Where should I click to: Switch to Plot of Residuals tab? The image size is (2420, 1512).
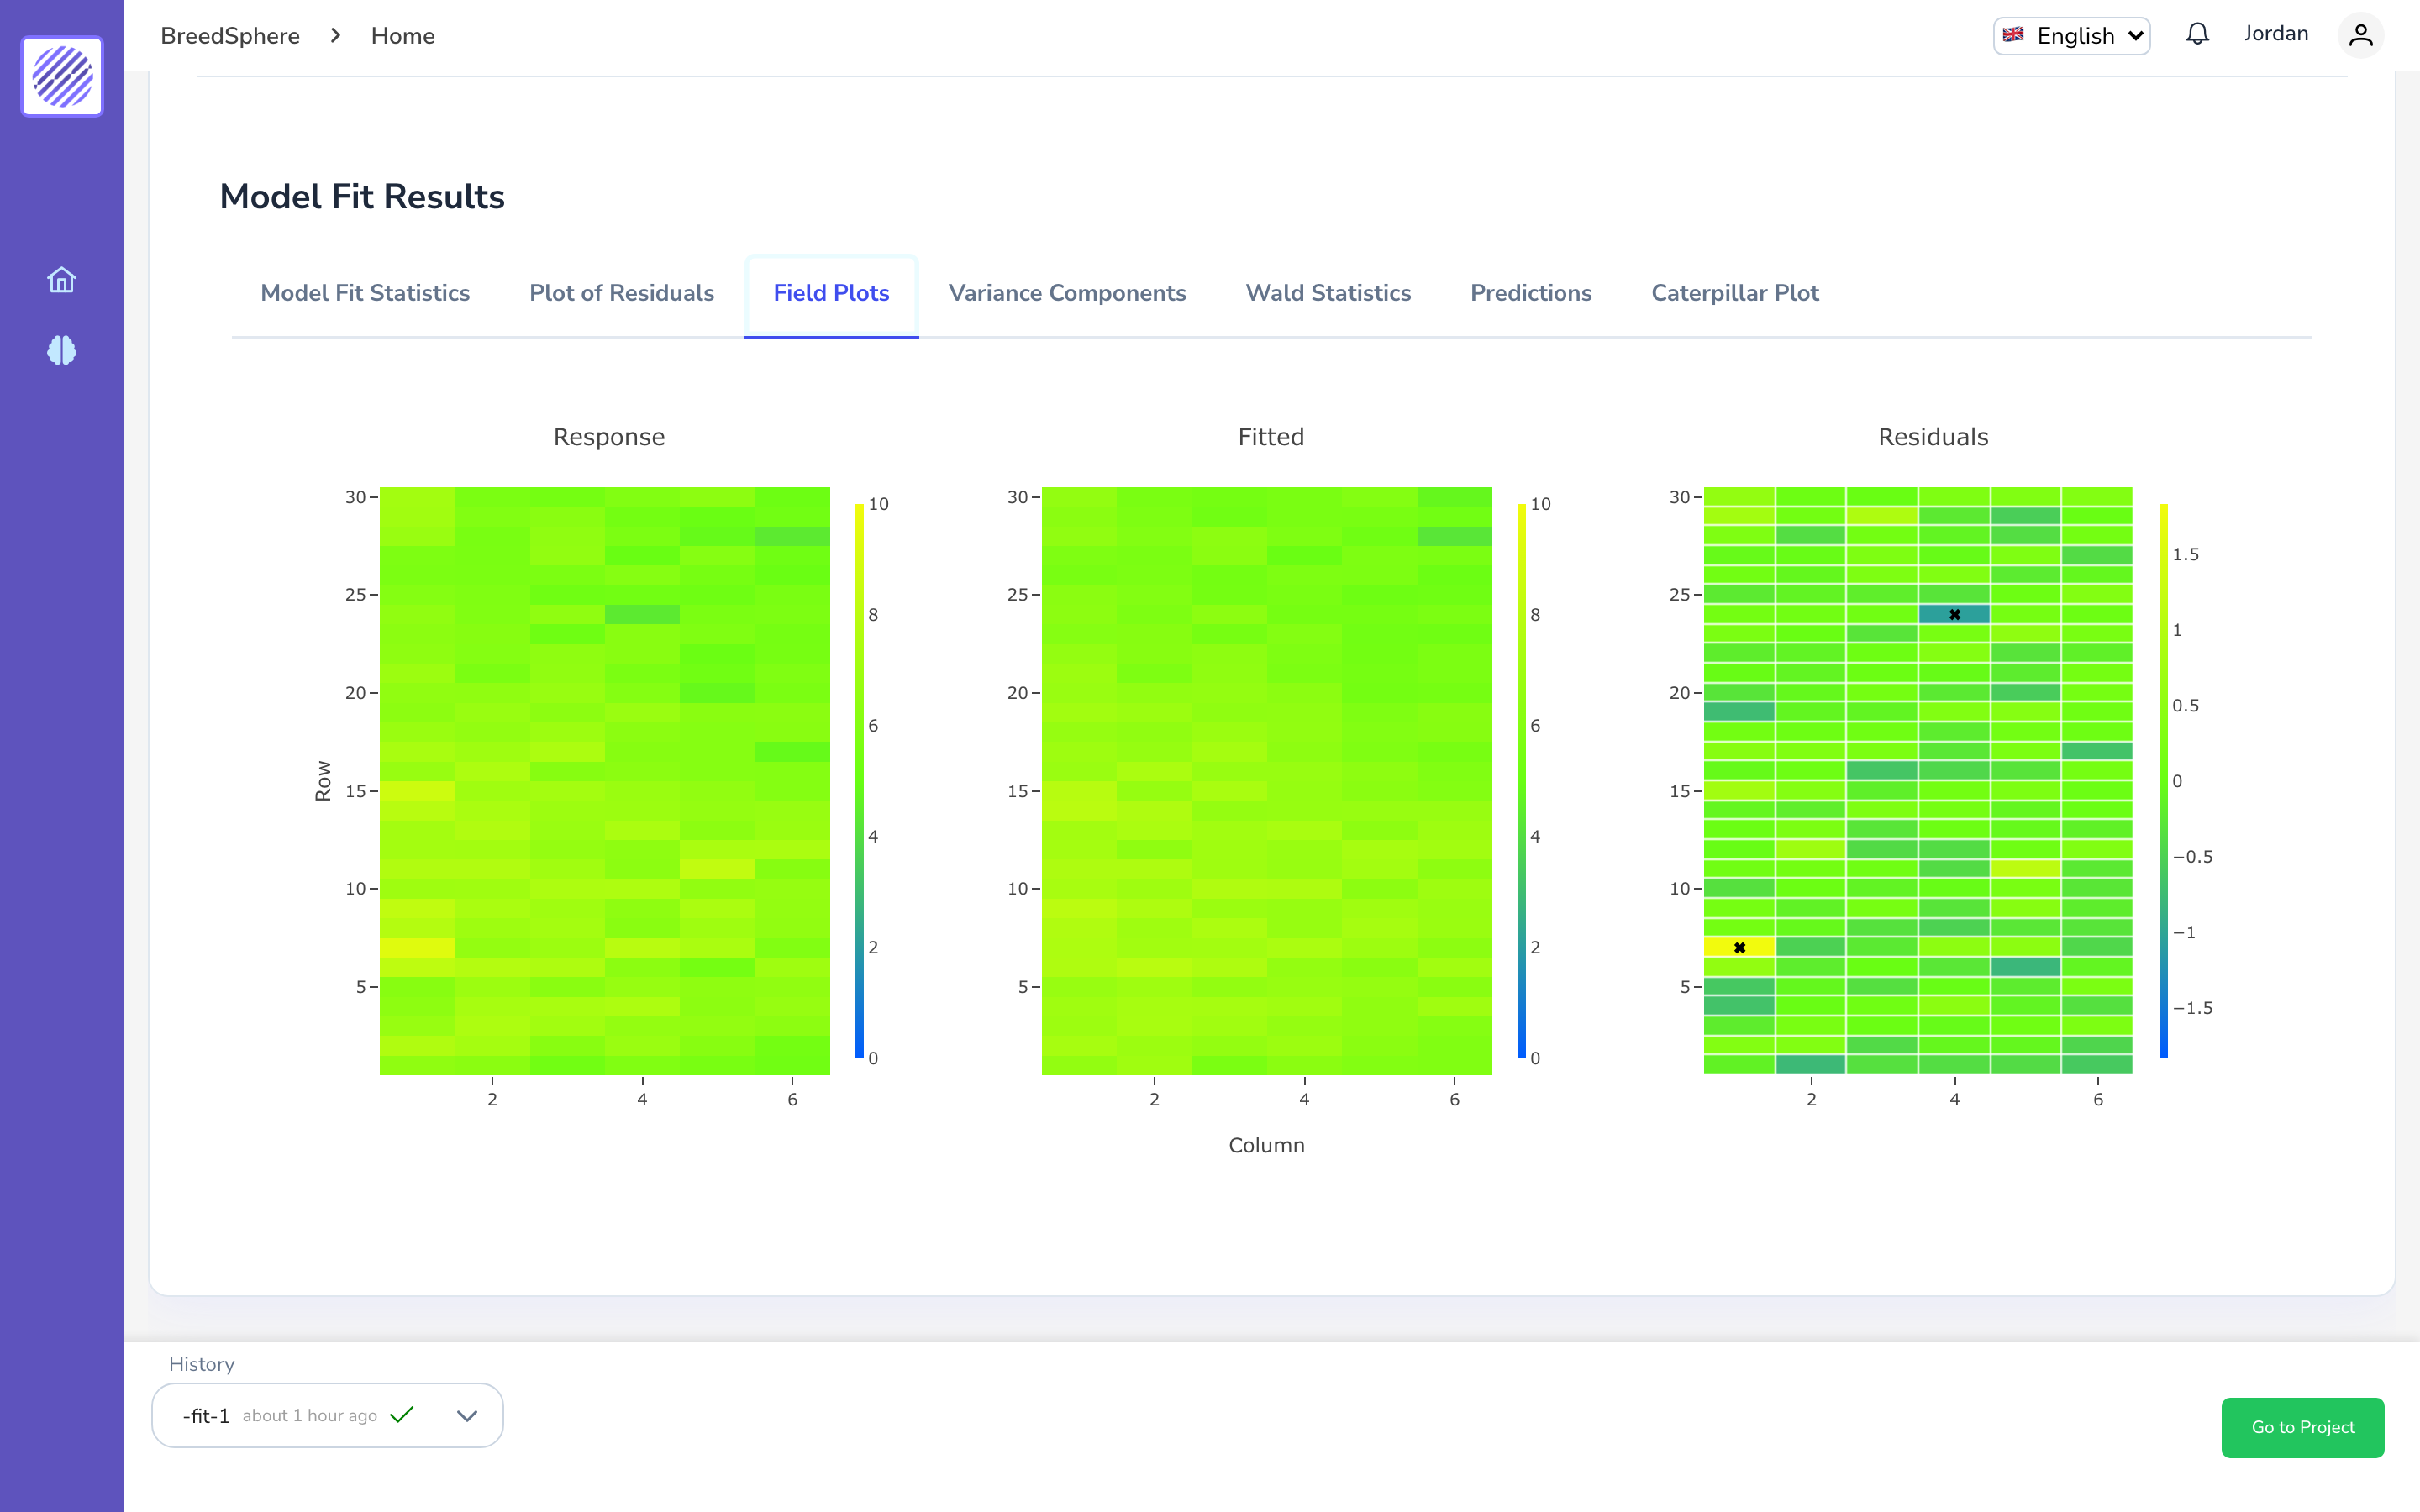621,293
